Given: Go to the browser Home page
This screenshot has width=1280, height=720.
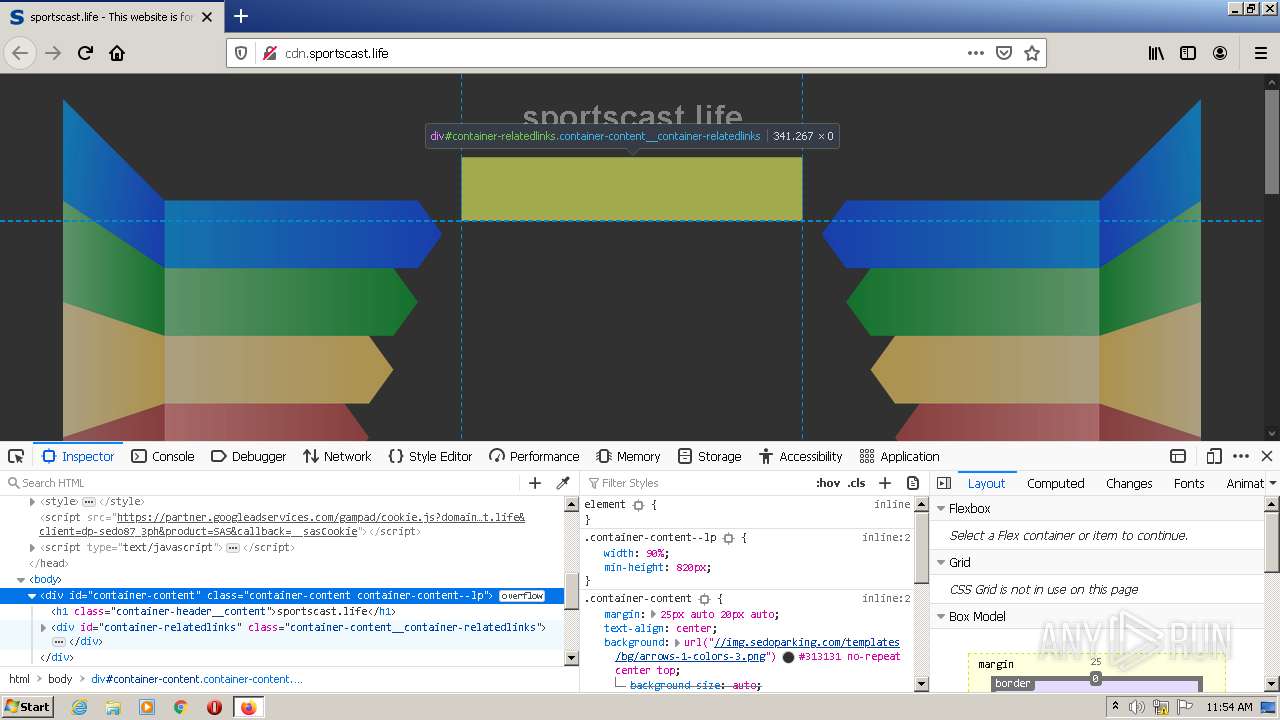Looking at the screenshot, I should (x=117, y=53).
